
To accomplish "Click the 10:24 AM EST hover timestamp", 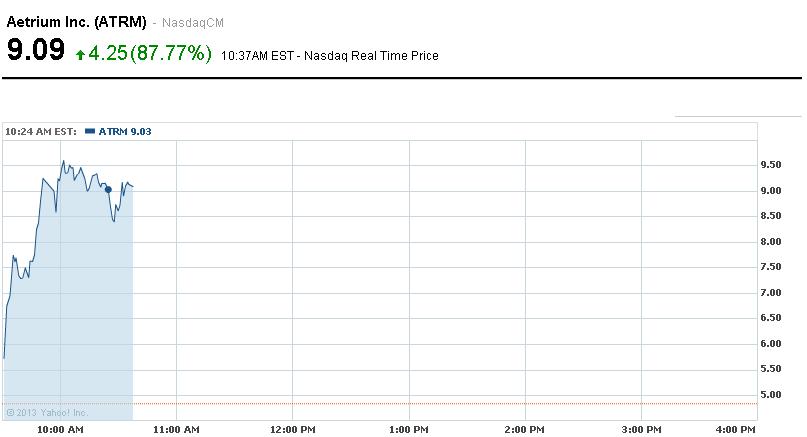I will point(40,131).
